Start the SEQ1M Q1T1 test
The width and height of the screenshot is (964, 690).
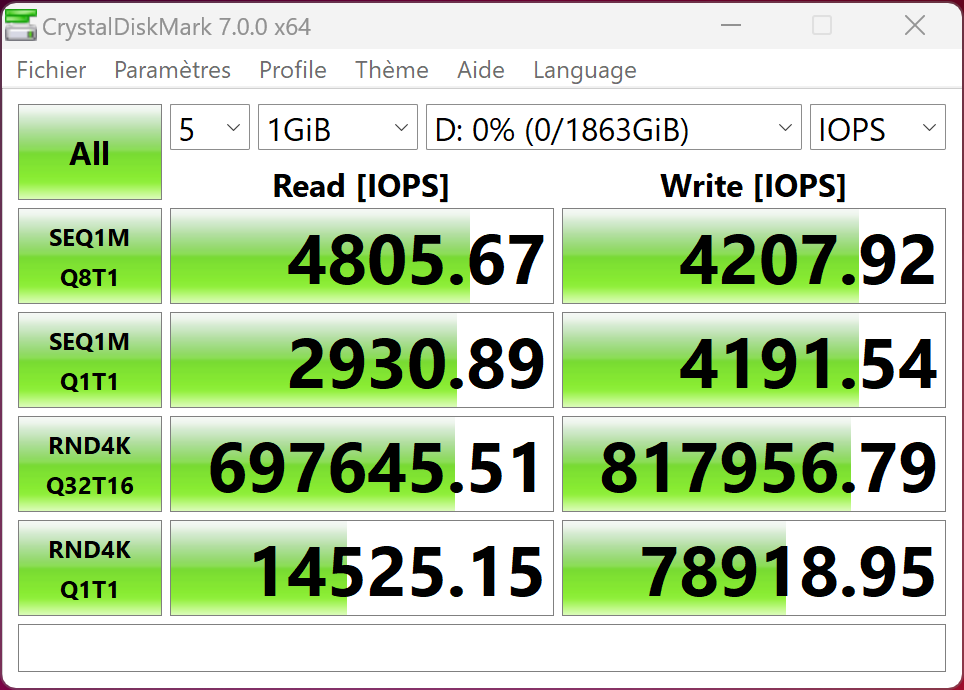(90, 360)
